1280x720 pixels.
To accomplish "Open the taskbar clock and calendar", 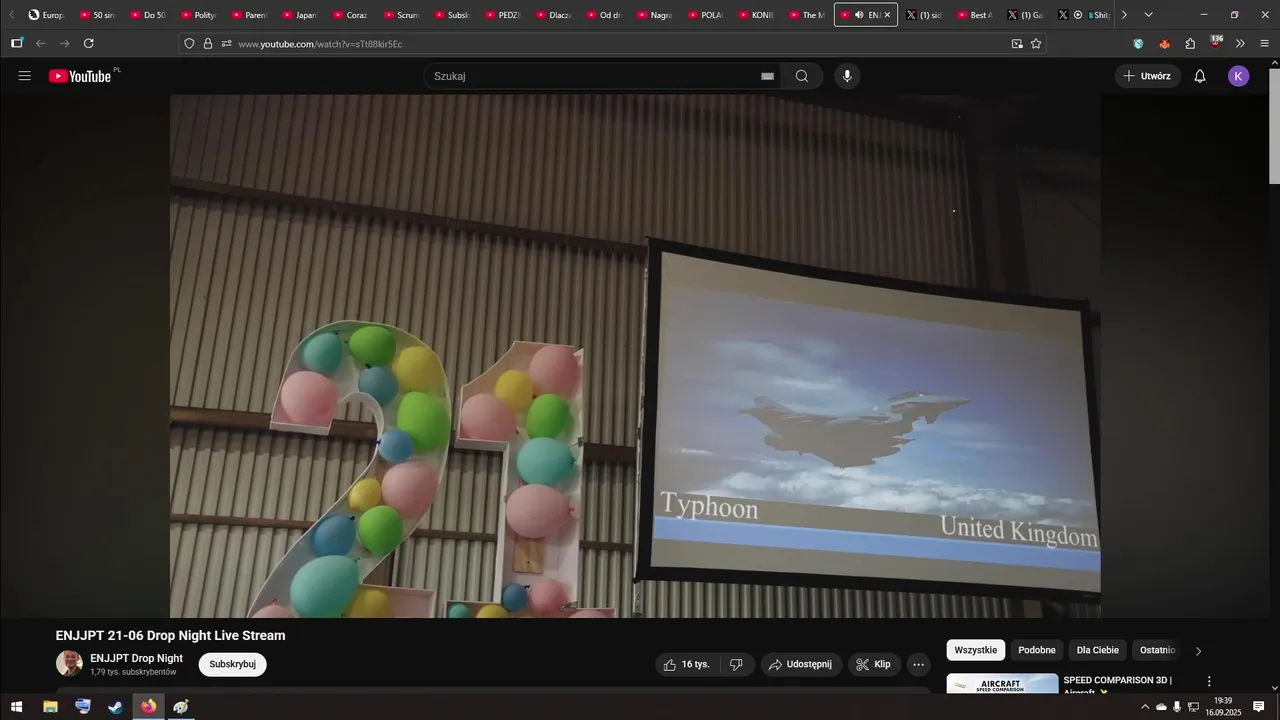I will coord(1222,707).
